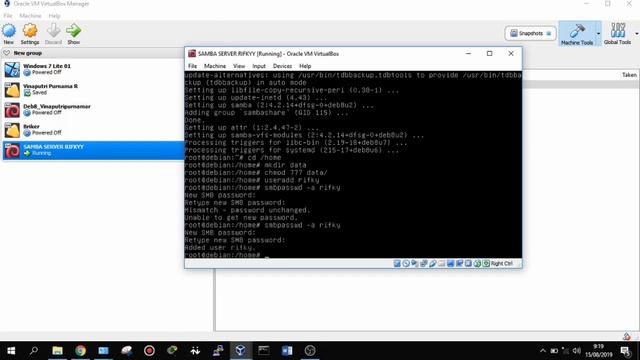Click the Taken column header
The image size is (640, 360).
pyautogui.click(x=629, y=75)
